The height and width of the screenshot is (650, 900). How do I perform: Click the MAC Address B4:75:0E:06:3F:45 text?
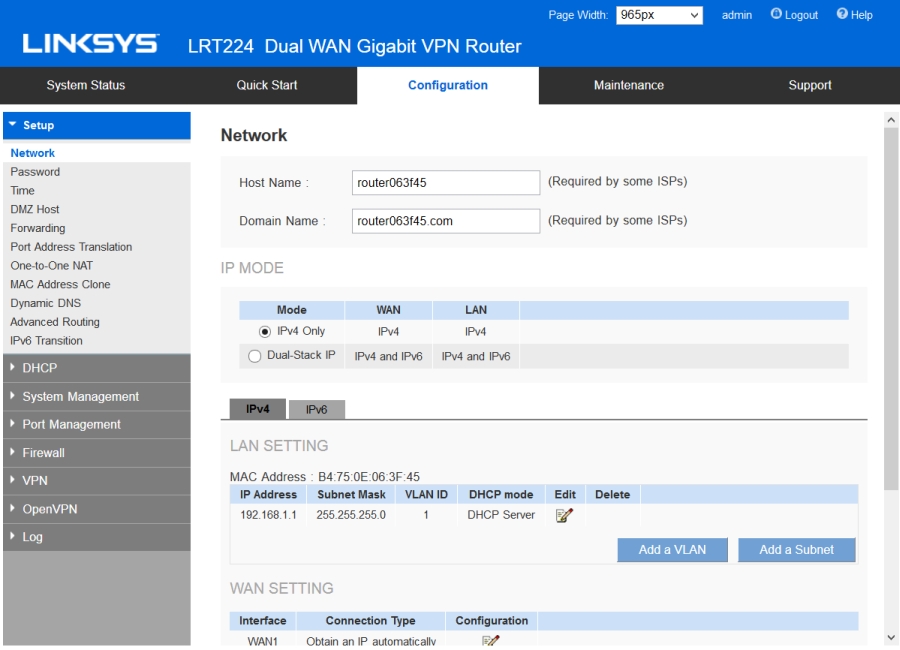[x=369, y=477]
